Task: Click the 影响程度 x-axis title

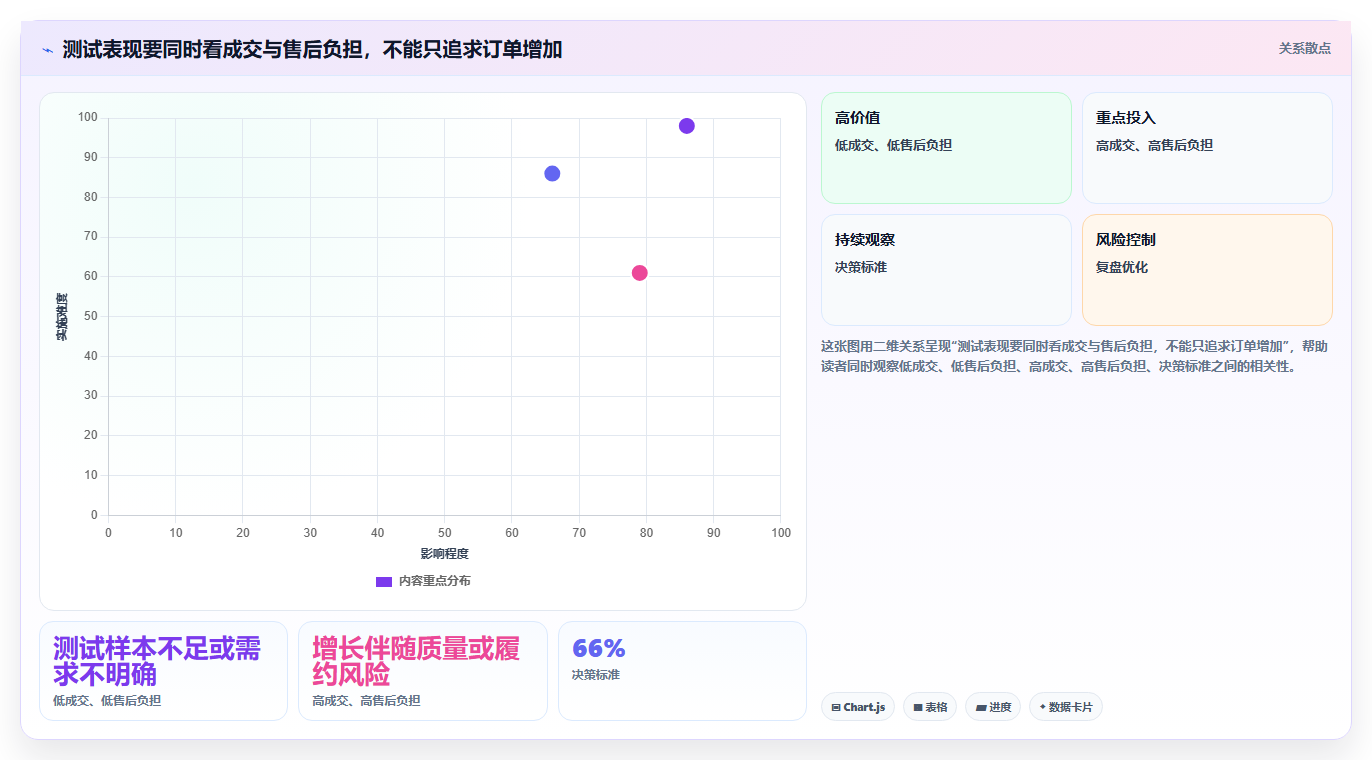Action: tap(444, 554)
